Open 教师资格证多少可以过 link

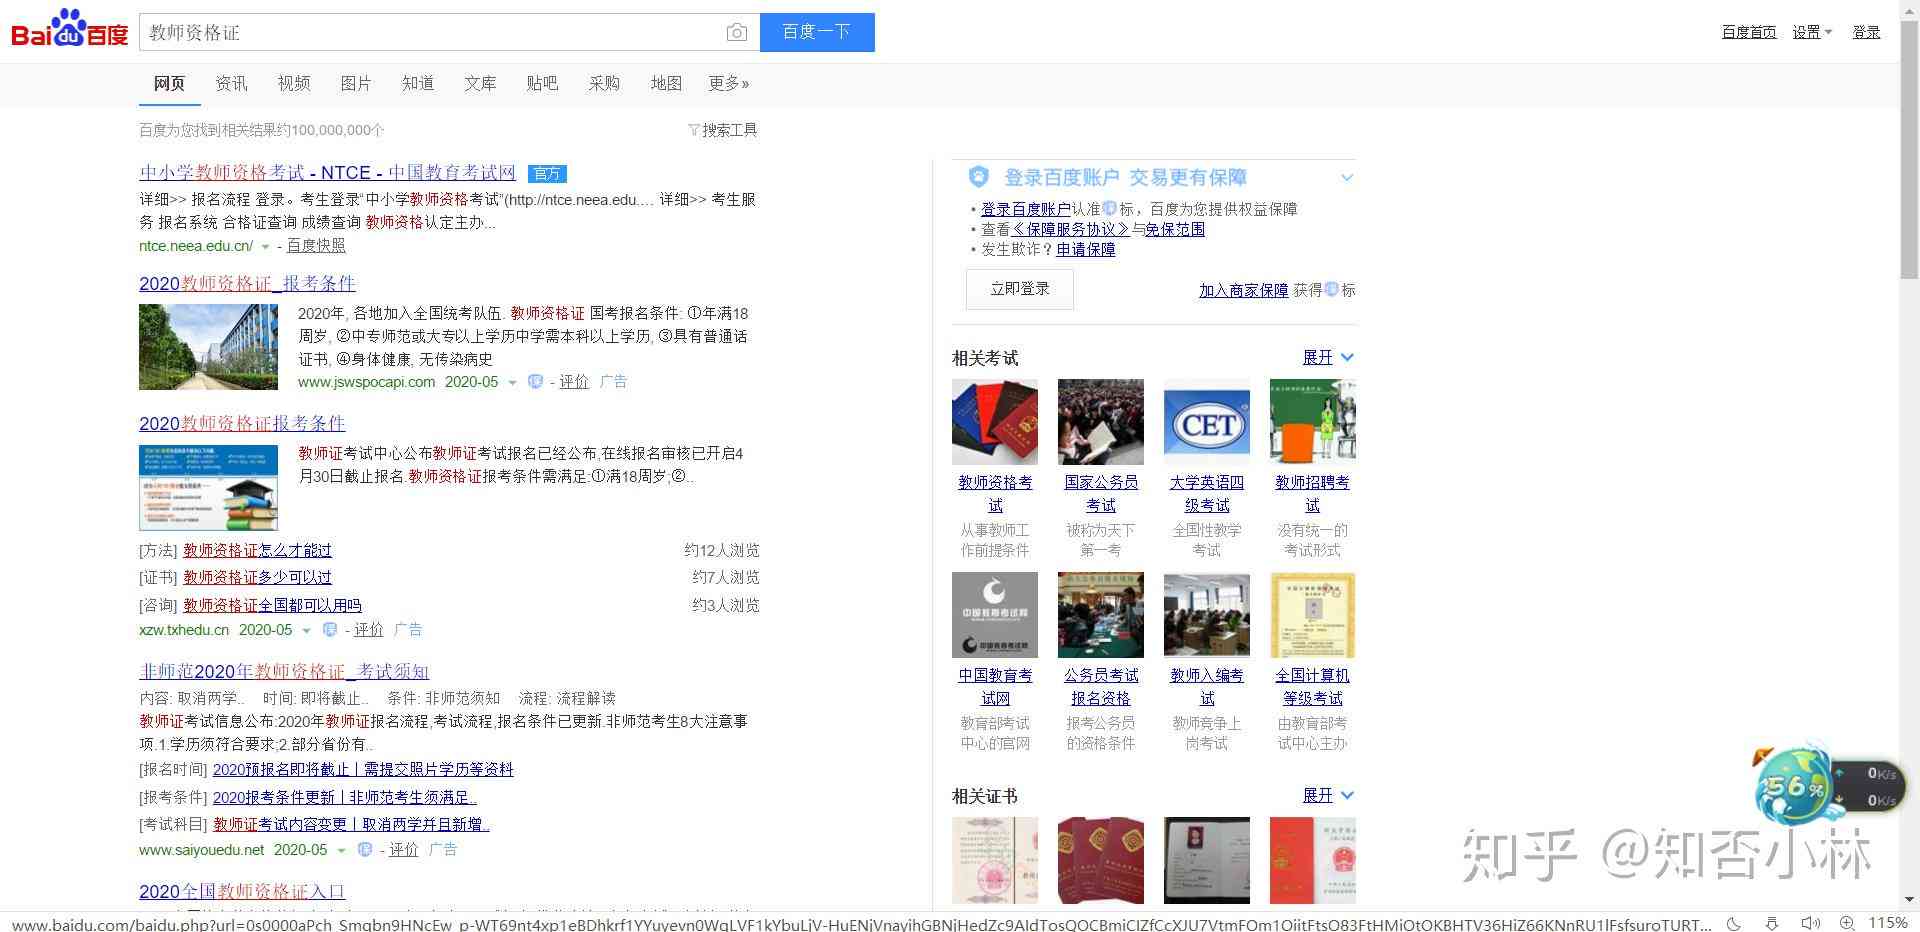[x=257, y=577]
